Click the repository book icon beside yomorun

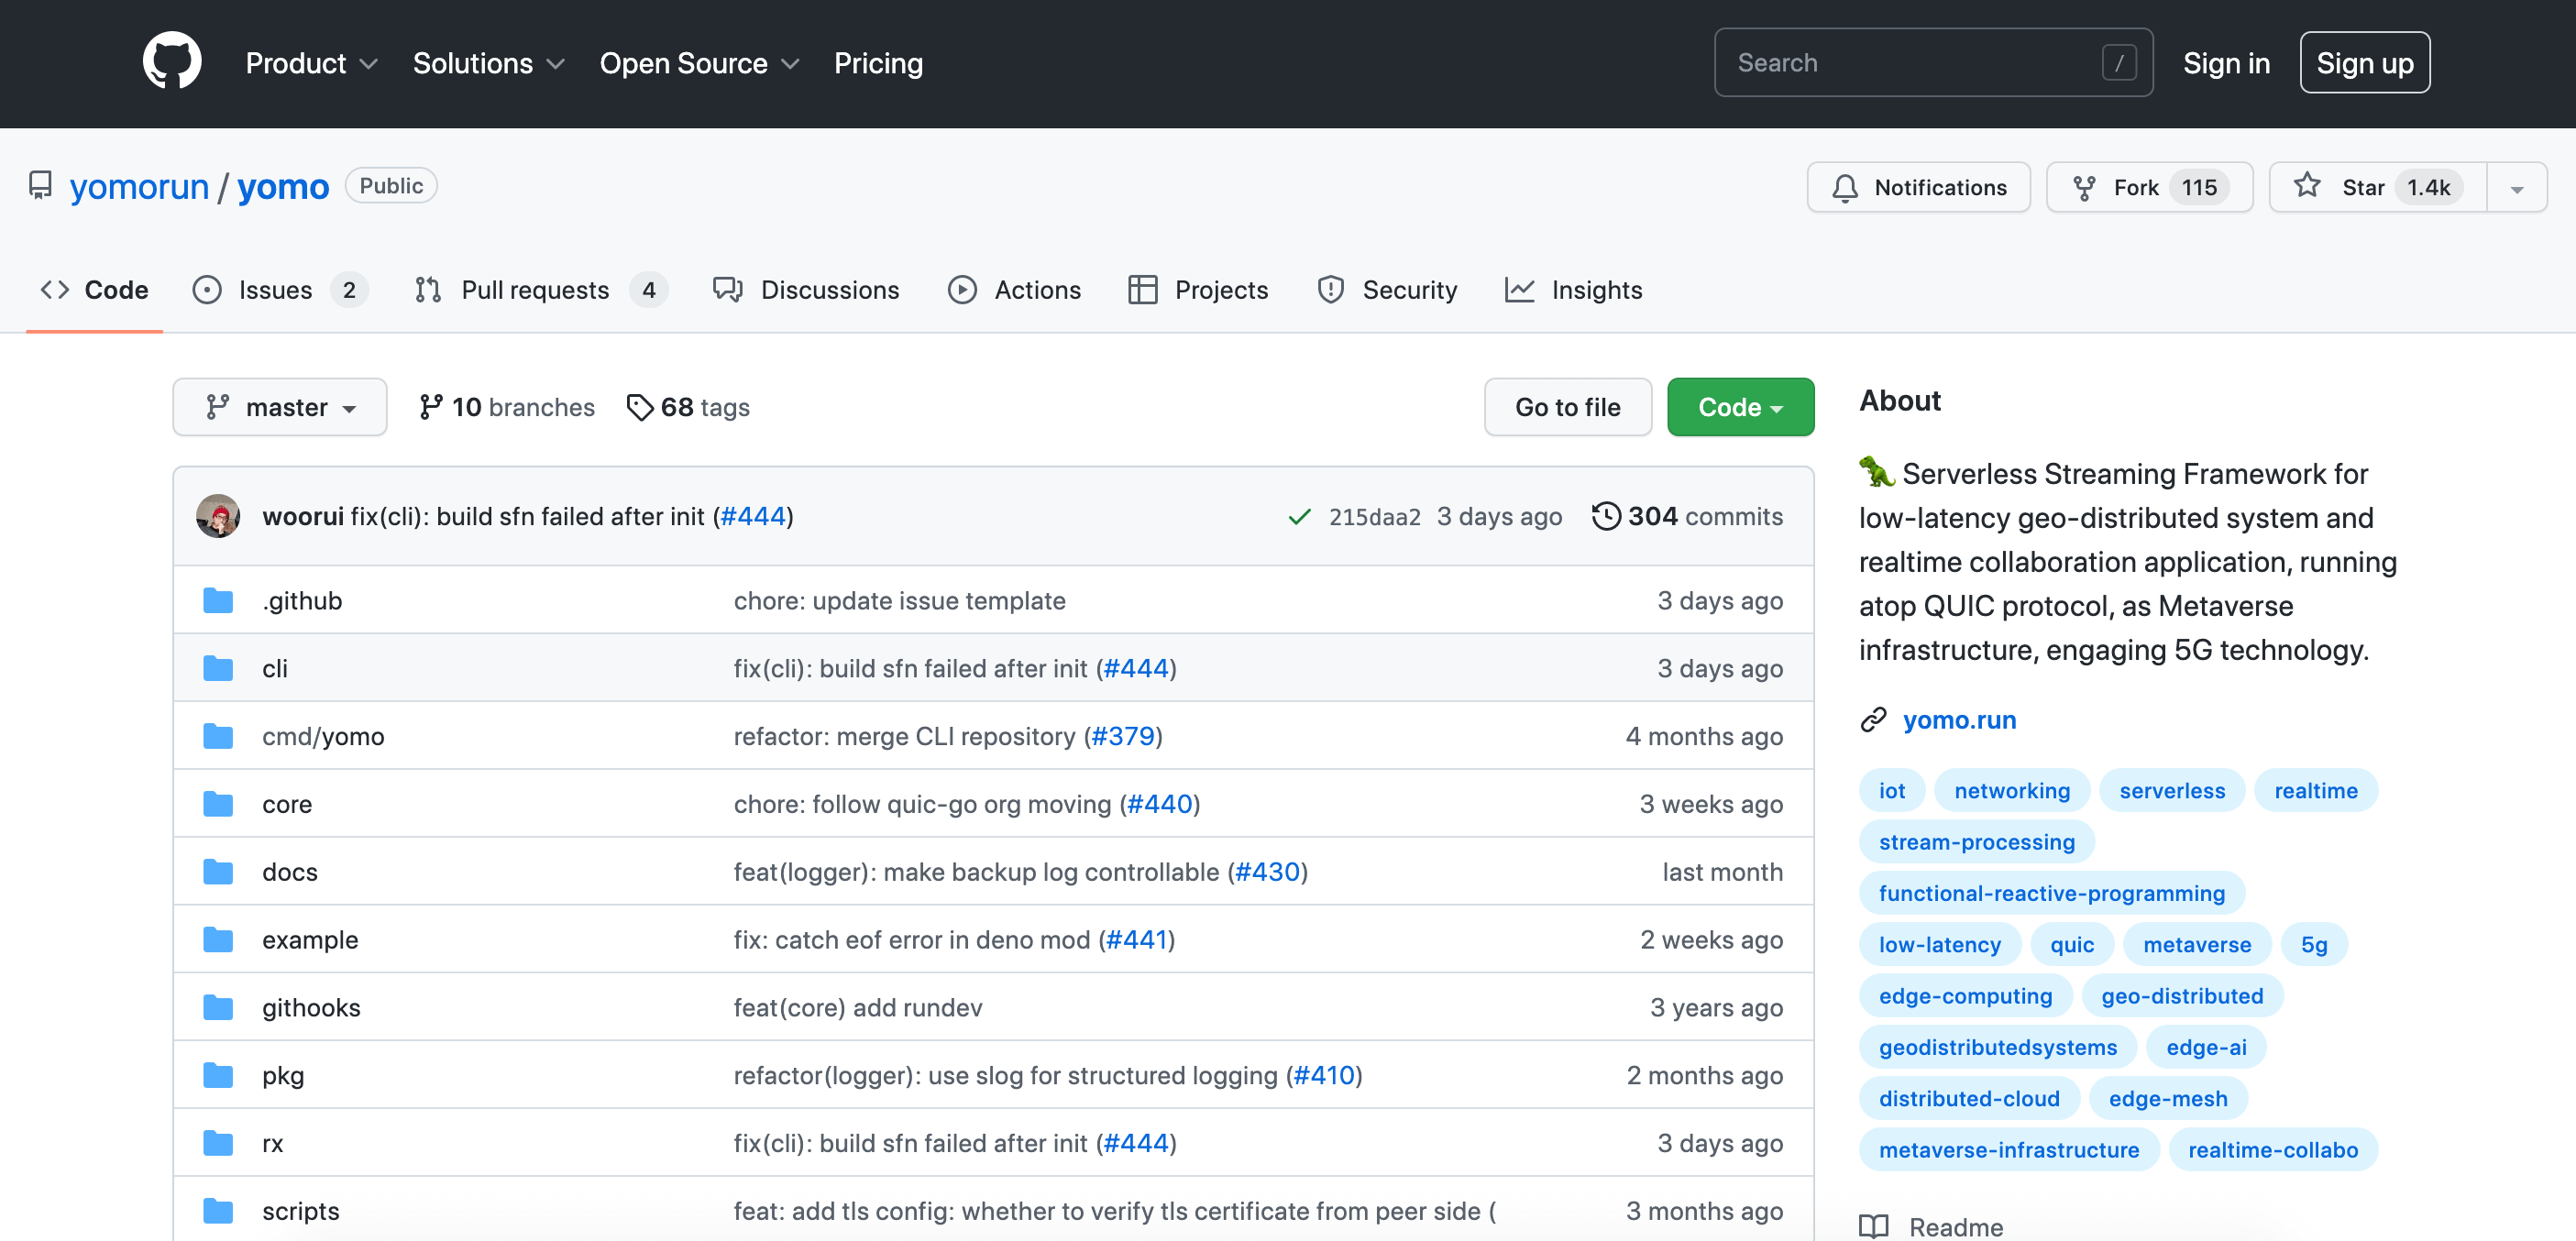click(40, 186)
